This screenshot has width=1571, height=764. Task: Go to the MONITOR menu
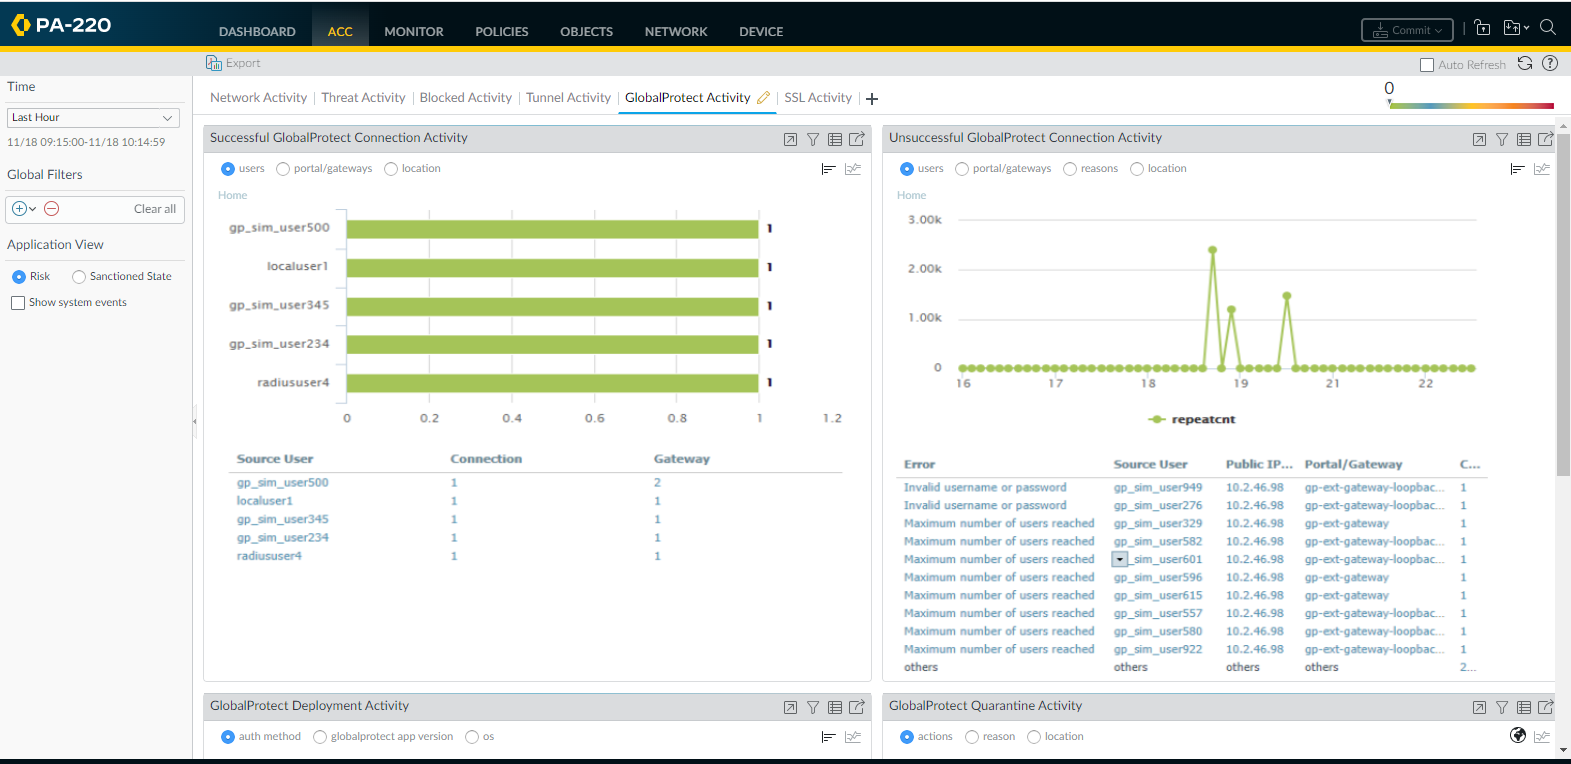click(x=413, y=32)
